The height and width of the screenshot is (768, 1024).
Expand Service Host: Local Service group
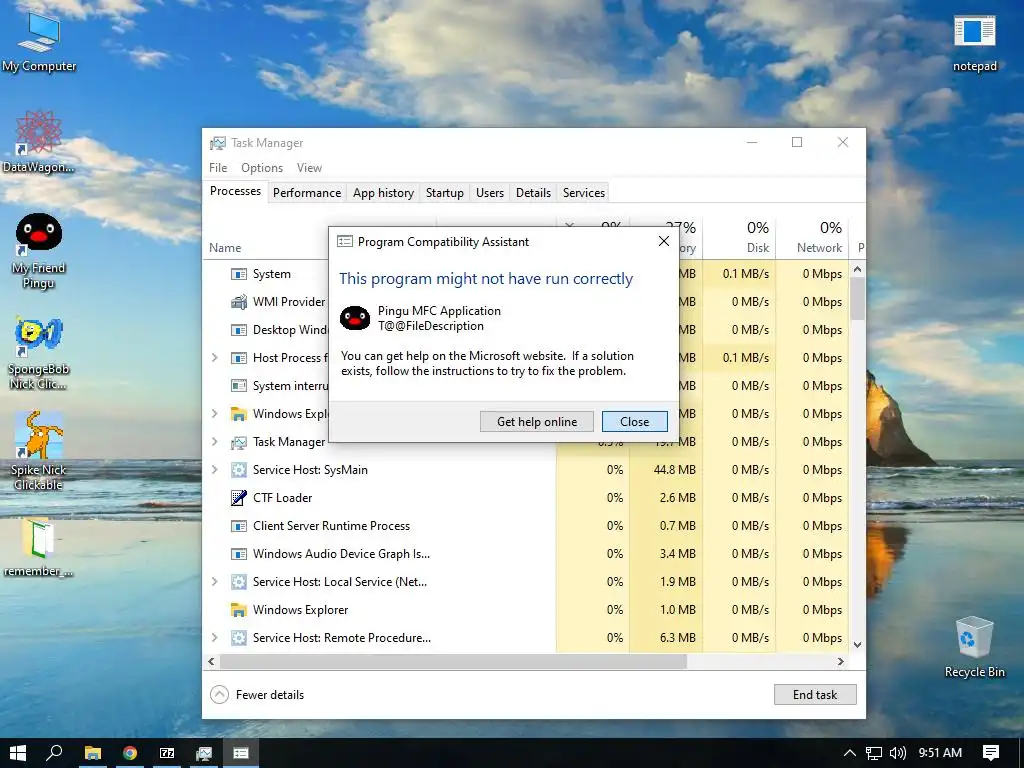point(215,581)
